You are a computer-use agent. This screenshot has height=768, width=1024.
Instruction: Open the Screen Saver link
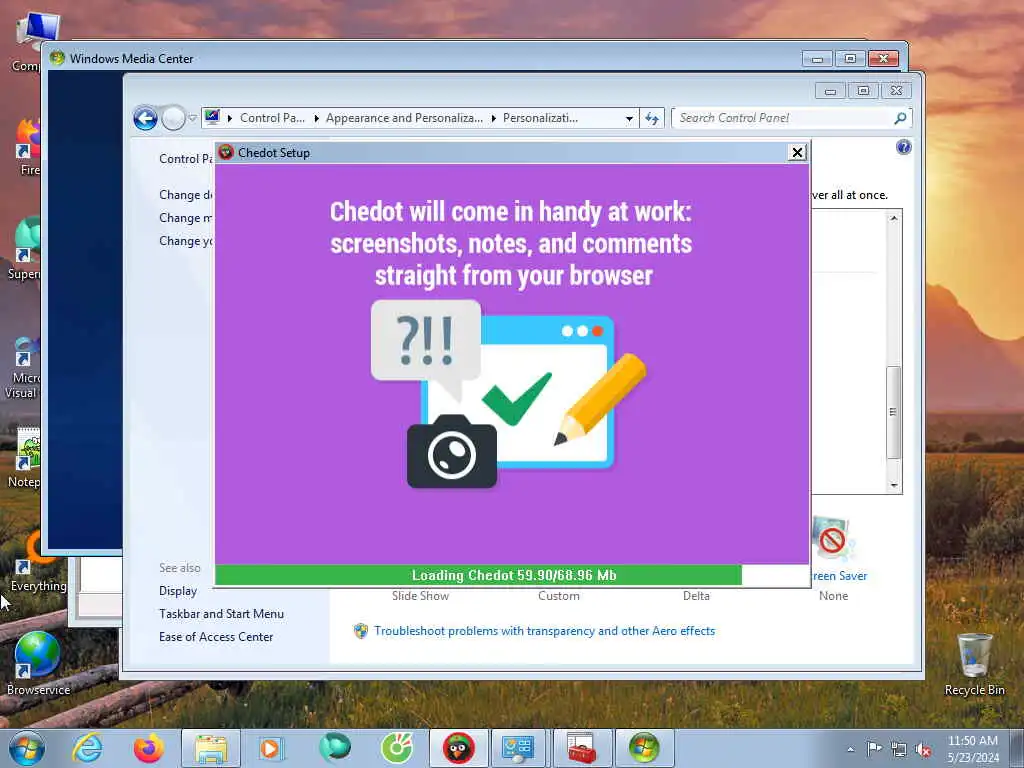[x=839, y=576]
